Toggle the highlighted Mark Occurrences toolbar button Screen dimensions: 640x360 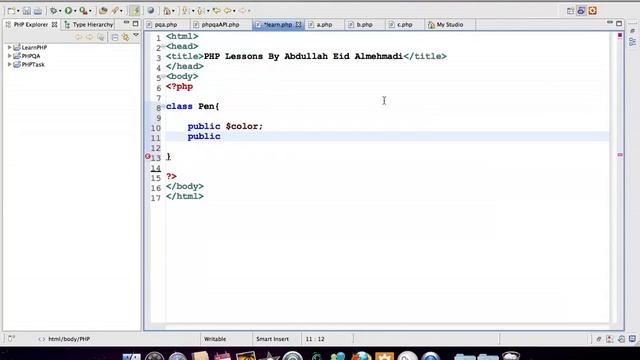[x=135, y=11]
